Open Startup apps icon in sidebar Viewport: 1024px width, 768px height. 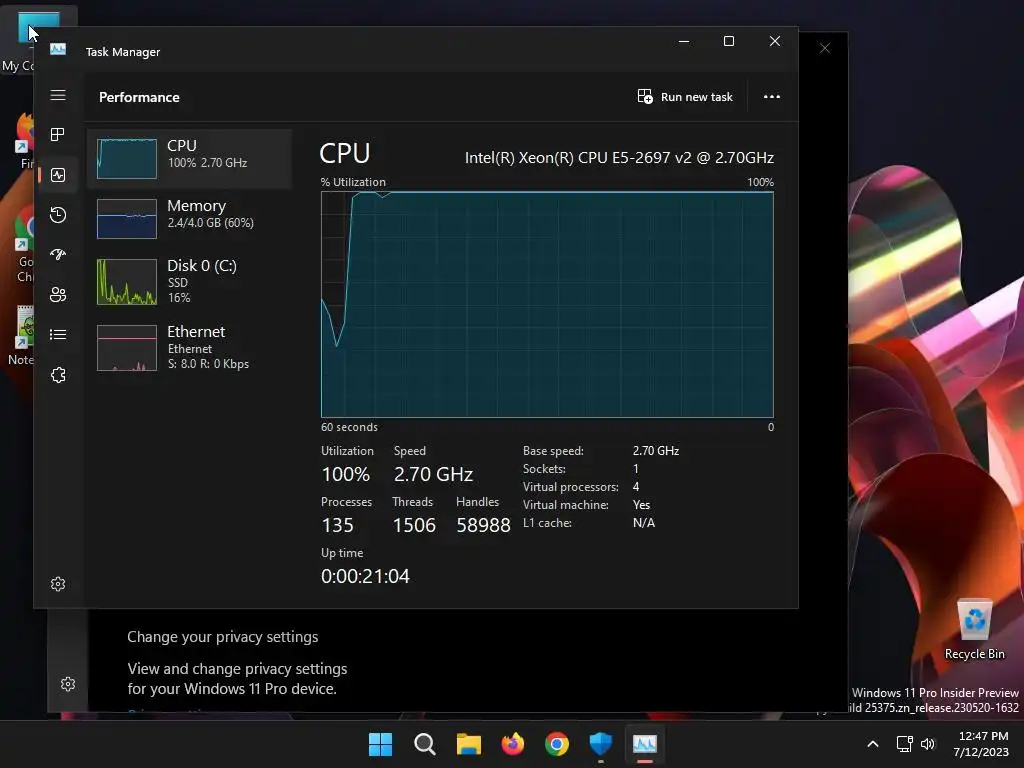click(x=57, y=255)
